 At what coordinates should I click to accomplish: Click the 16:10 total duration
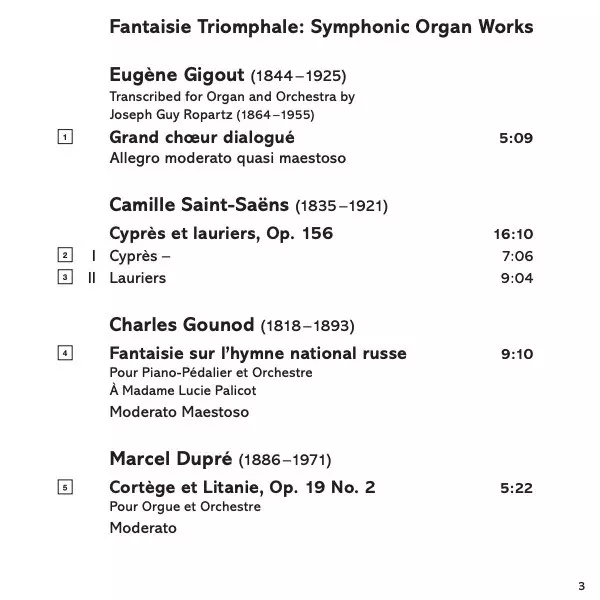pos(513,234)
